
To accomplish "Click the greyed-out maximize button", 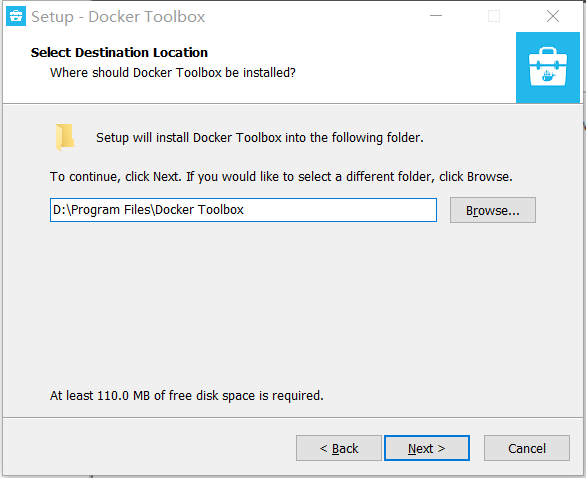I will pyautogui.click(x=494, y=16).
